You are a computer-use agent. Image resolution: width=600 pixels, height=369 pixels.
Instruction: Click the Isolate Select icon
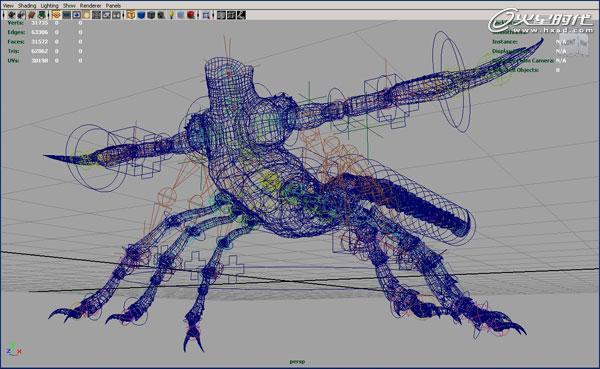pos(206,15)
